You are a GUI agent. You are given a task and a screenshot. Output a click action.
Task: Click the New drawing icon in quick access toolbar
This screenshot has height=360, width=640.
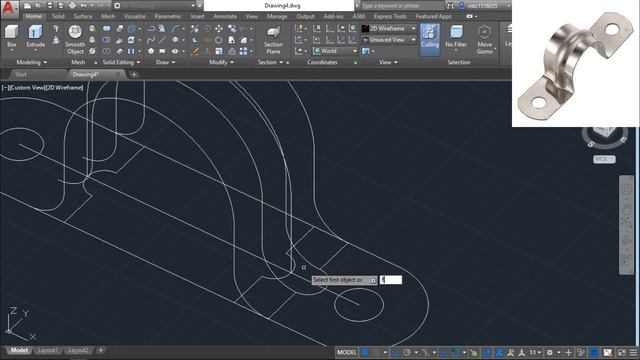point(27,6)
